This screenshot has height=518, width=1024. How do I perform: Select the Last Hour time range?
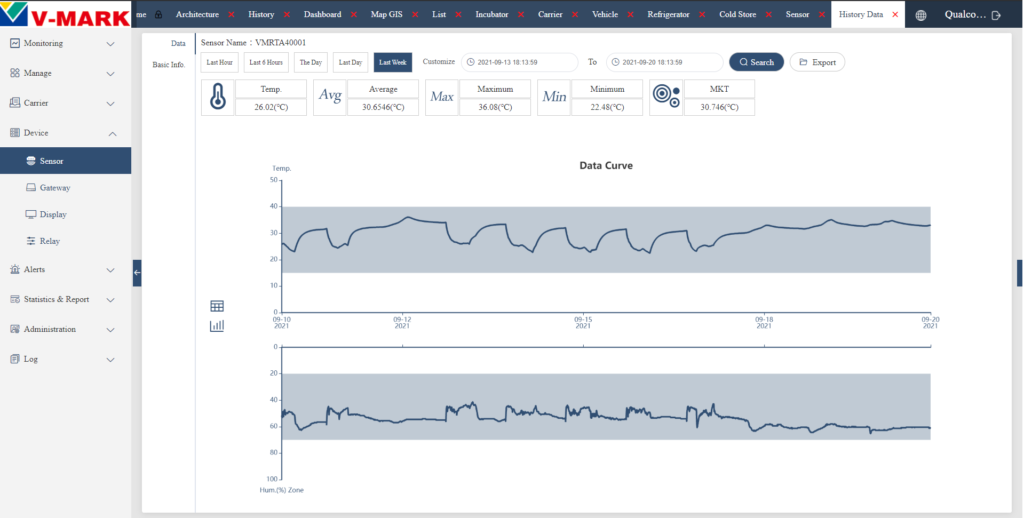point(219,62)
